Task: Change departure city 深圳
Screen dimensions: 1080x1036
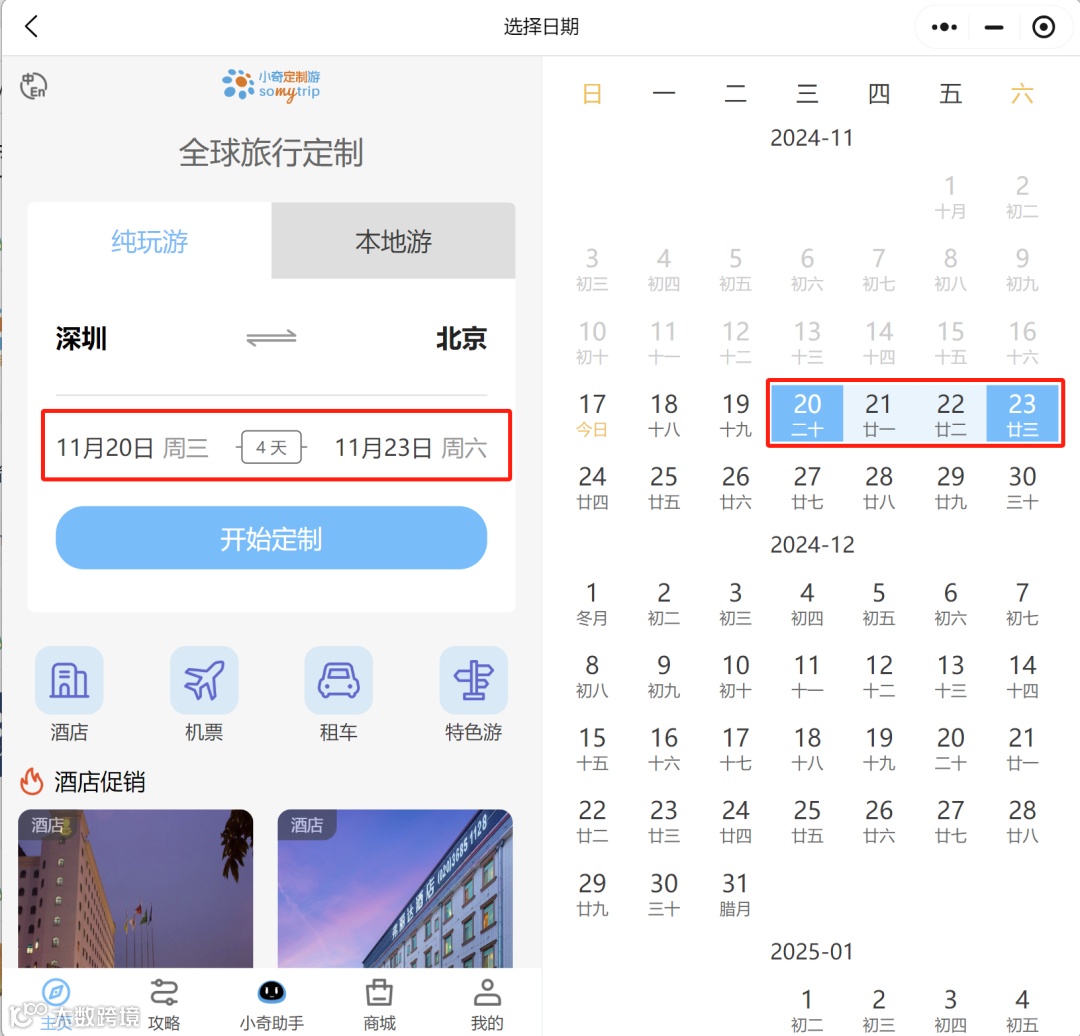Action: tap(81, 338)
